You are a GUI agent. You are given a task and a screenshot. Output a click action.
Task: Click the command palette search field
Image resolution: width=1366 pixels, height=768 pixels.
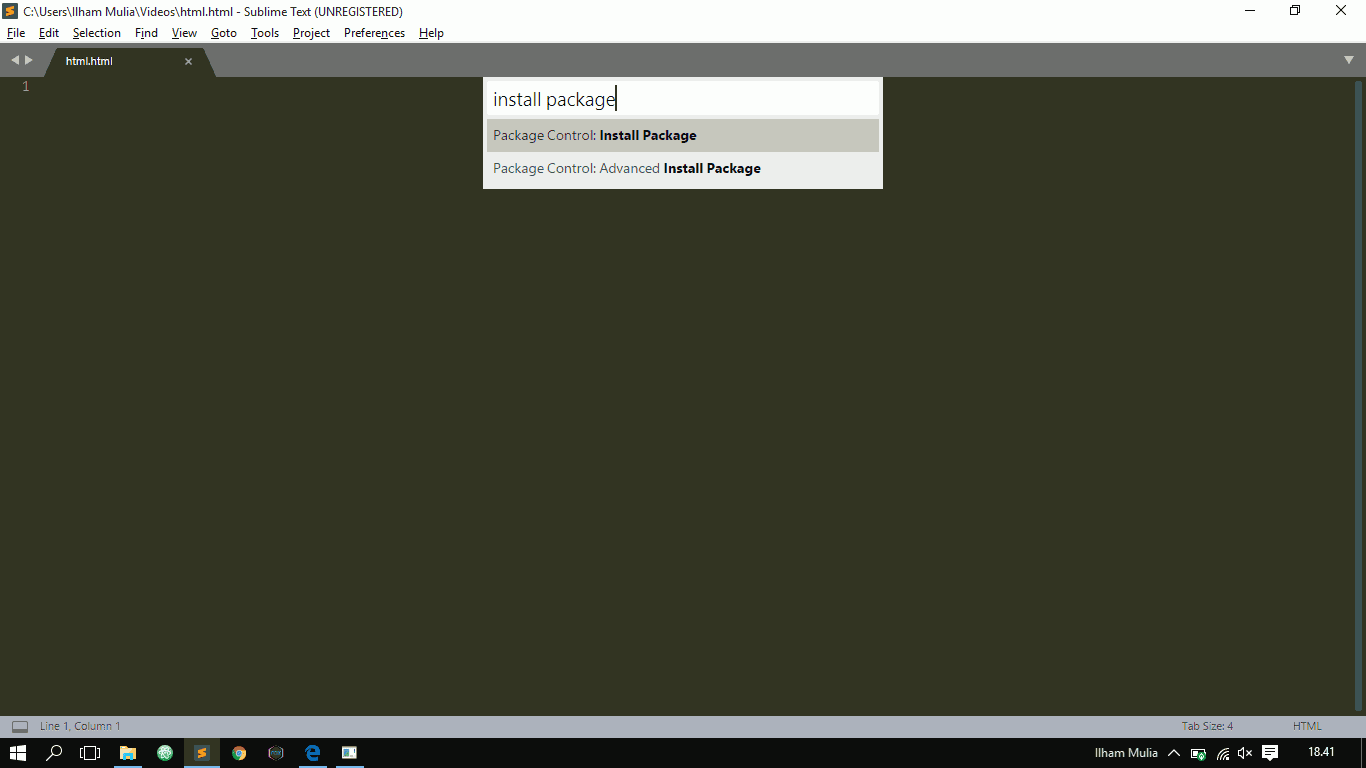tap(683, 99)
